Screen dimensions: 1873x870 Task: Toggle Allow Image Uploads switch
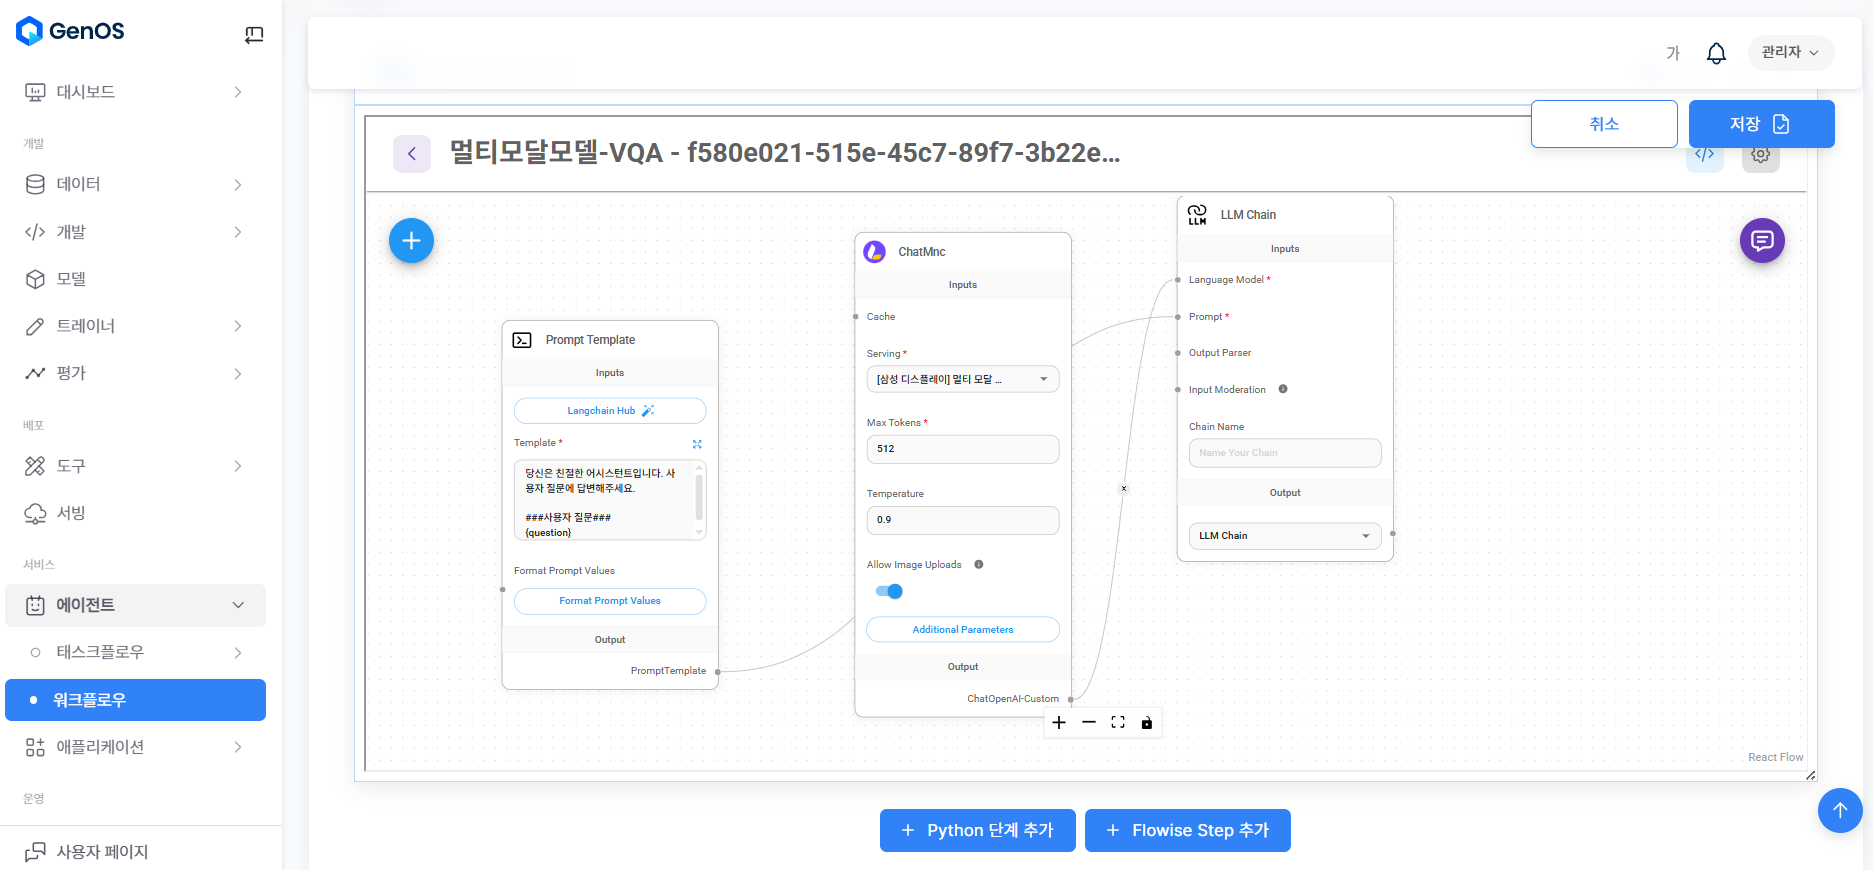coord(889,591)
